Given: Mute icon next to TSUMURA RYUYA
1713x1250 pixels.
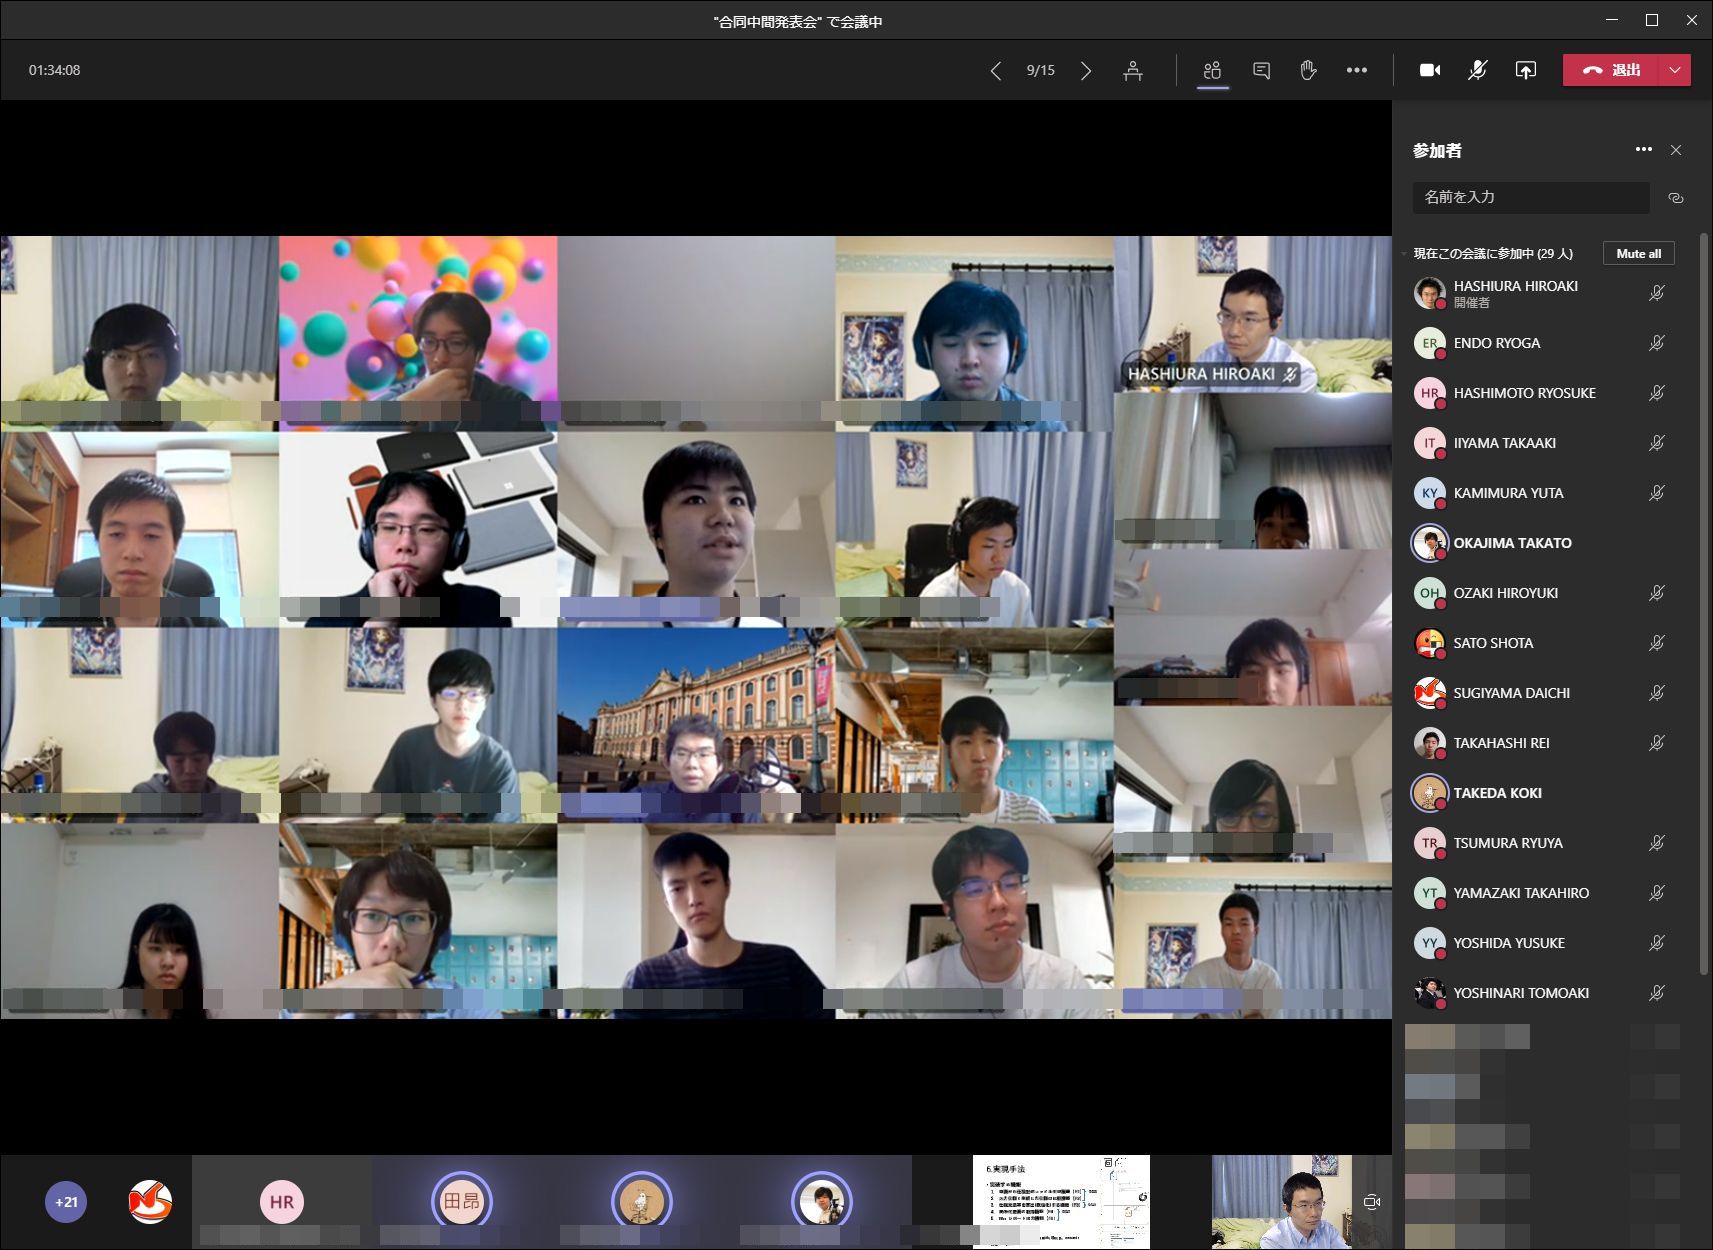Looking at the screenshot, I should click(x=1657, y=843).
